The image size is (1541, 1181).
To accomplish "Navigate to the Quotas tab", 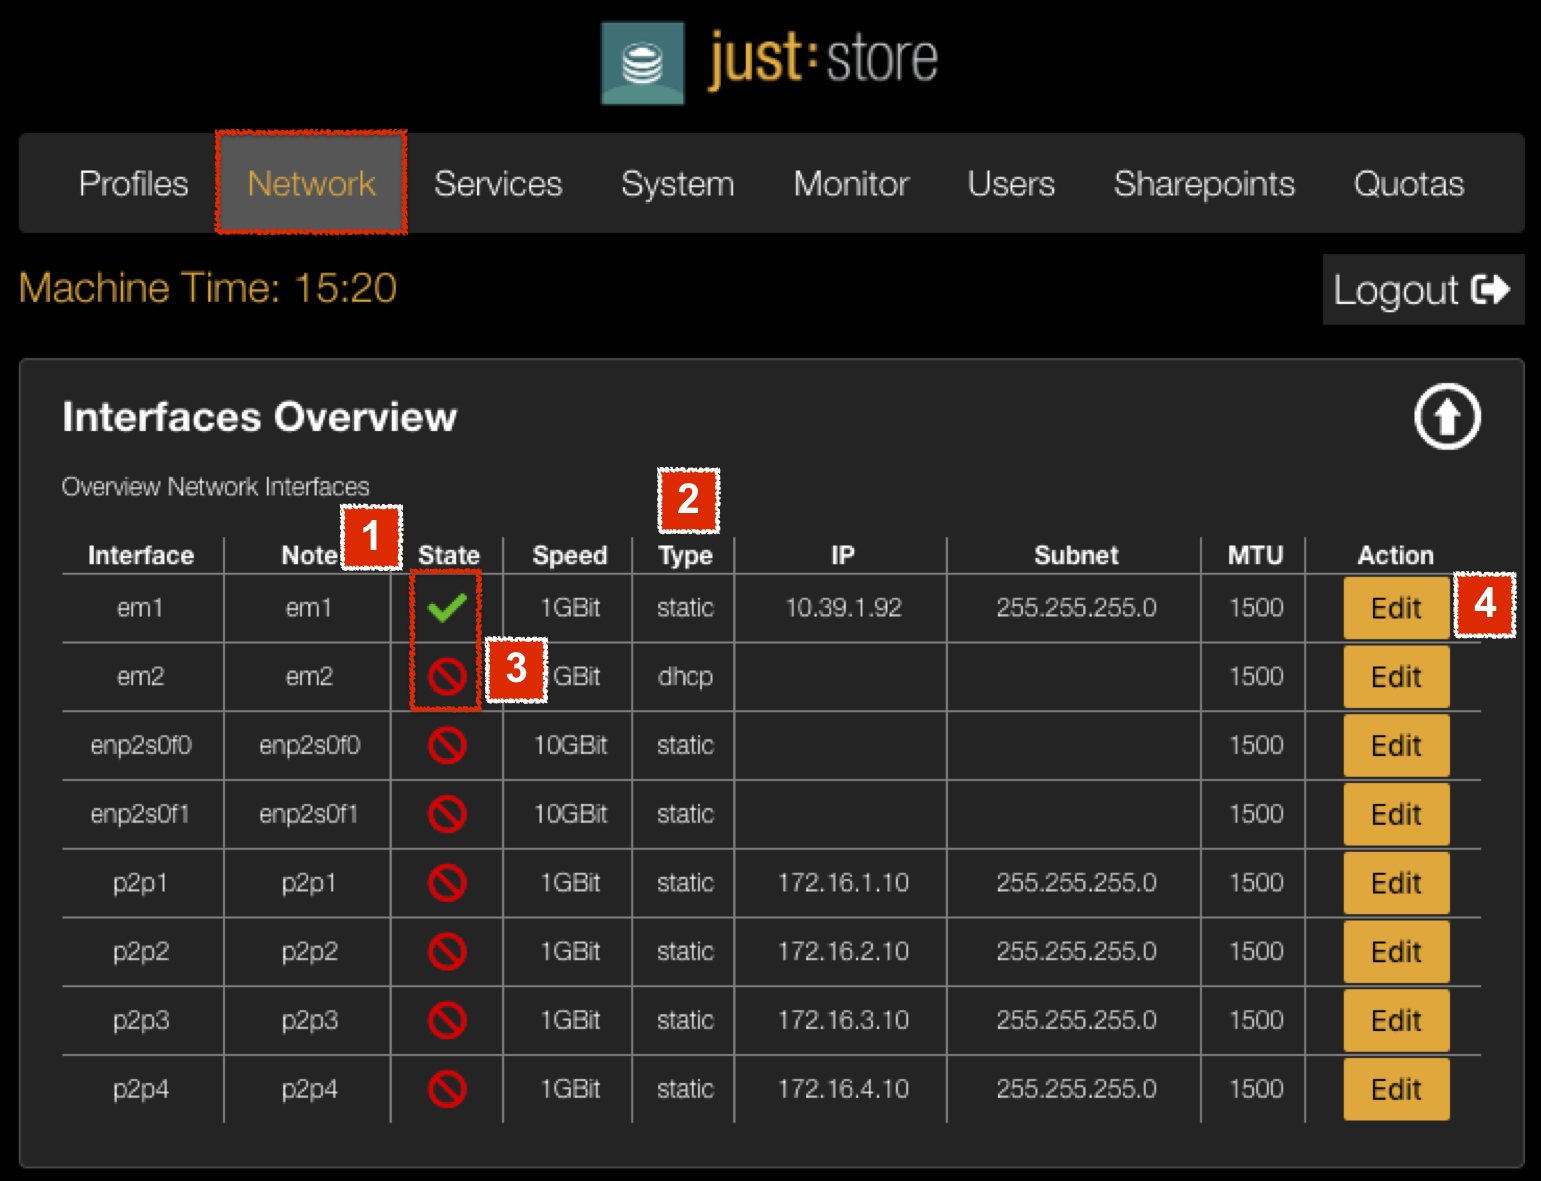I will coord(1409,183).
